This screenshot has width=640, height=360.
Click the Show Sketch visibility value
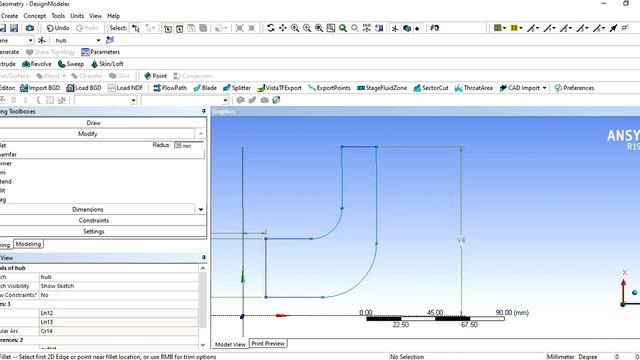pyautogui.click(x=118, y=286)
